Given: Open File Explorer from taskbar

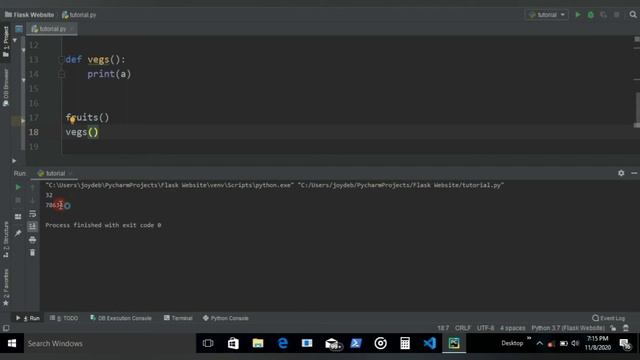Looking at the screenshot, I should 258,343.
